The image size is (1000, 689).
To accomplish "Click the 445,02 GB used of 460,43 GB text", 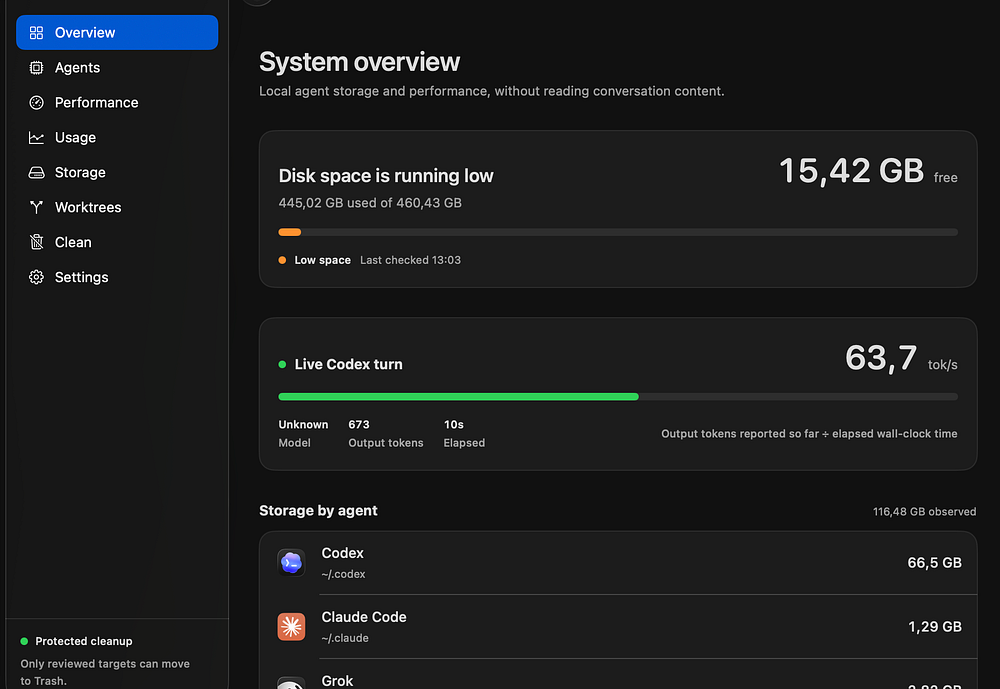I will point(370,203).
